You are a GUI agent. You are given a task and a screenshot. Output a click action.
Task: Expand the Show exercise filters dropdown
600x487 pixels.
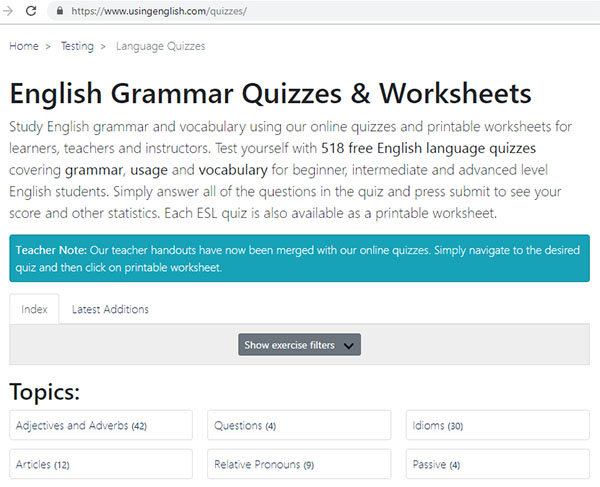(299, 345)
